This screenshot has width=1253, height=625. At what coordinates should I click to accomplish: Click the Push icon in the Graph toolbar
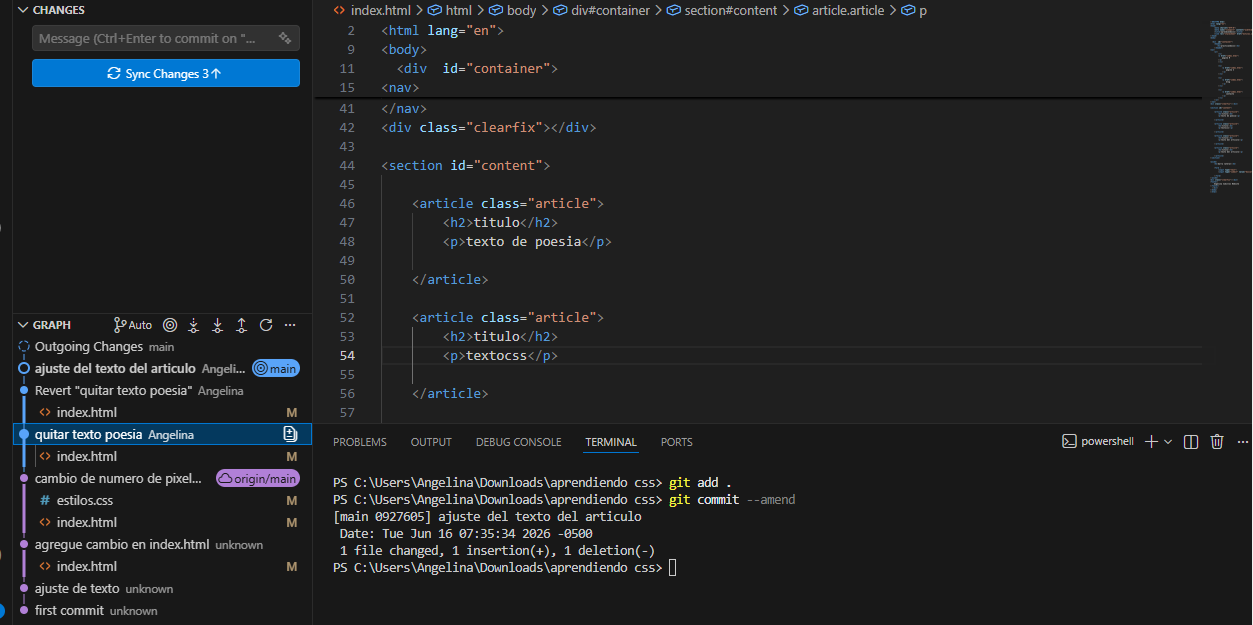point(242,325)
